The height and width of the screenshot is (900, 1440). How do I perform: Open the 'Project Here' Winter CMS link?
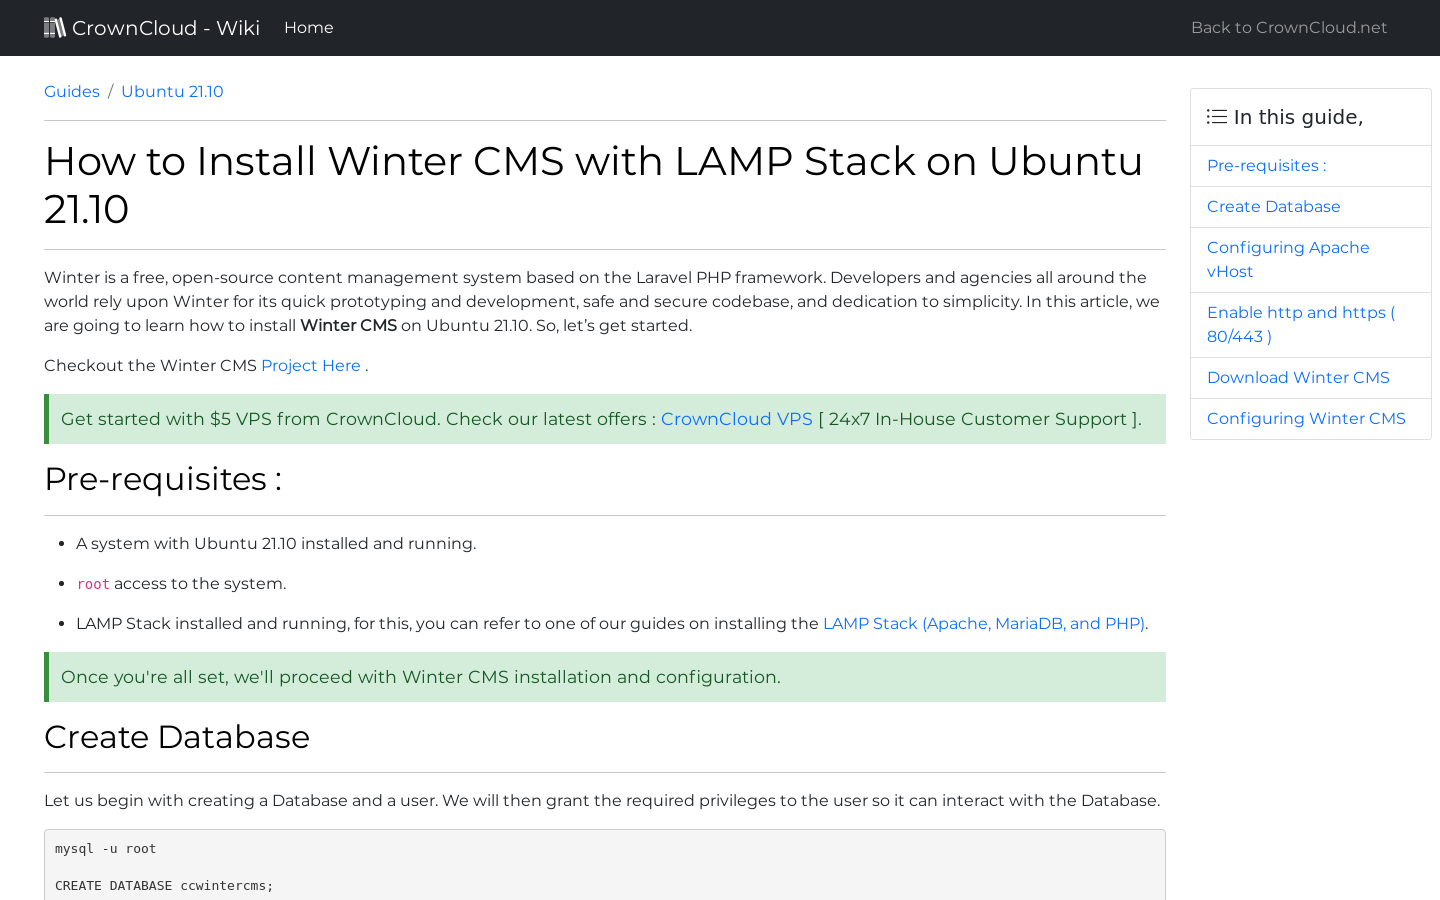tap(310, 365)
